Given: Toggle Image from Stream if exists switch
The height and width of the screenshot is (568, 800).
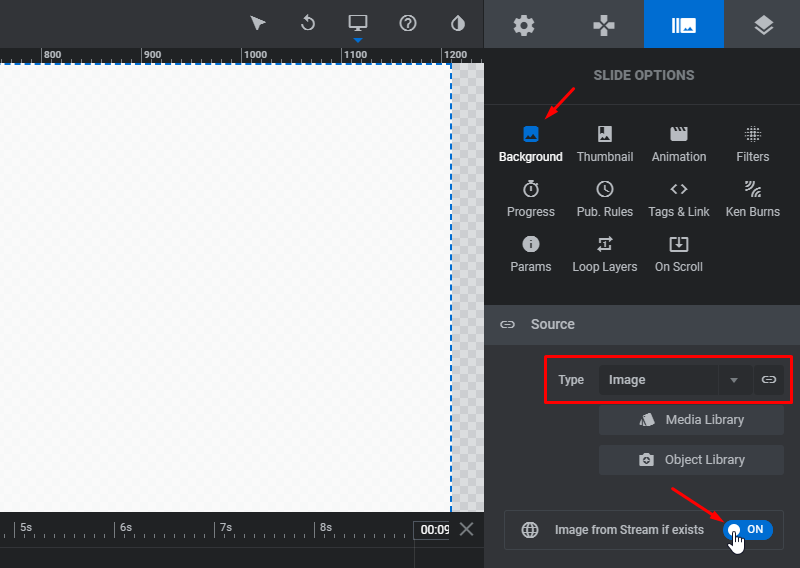Looking at the screenshot, I should [747, 530].
